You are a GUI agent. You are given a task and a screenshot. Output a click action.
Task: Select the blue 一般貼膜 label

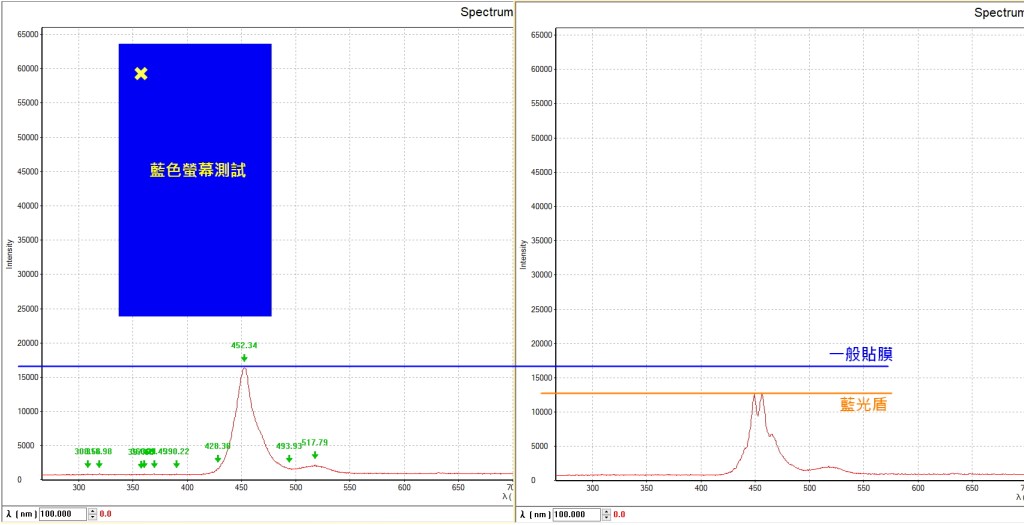pos(860,354)
